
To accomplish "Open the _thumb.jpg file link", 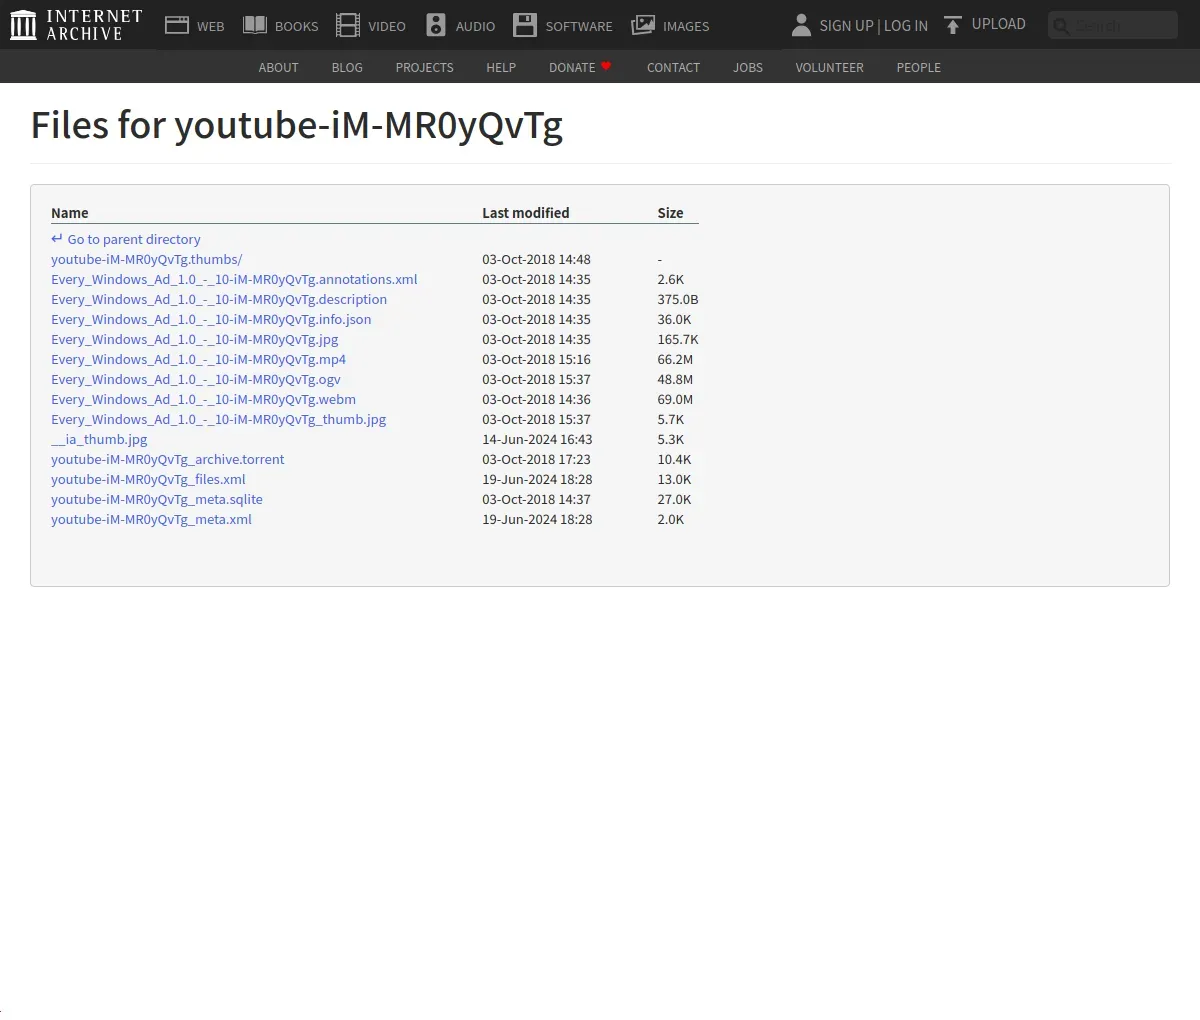I will pos(218,419).
